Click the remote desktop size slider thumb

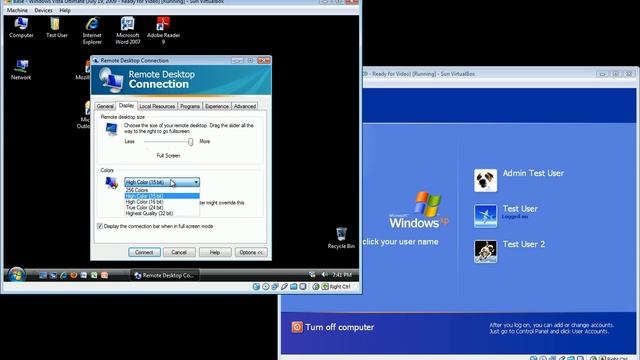click(x=190, y=142)
